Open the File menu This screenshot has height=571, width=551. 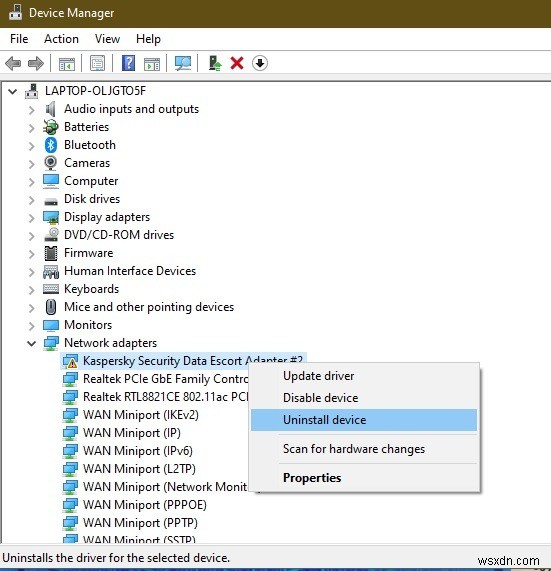point(19,39)
